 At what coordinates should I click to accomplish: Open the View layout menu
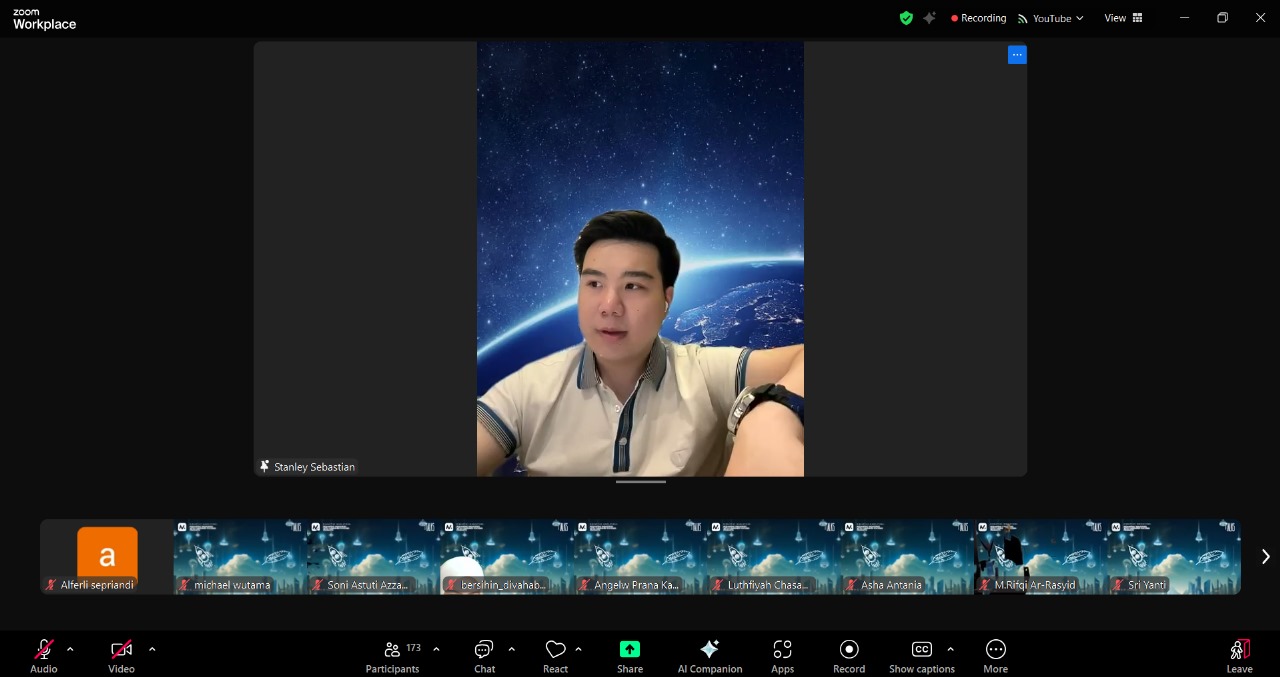click(x=1124, y=18)
